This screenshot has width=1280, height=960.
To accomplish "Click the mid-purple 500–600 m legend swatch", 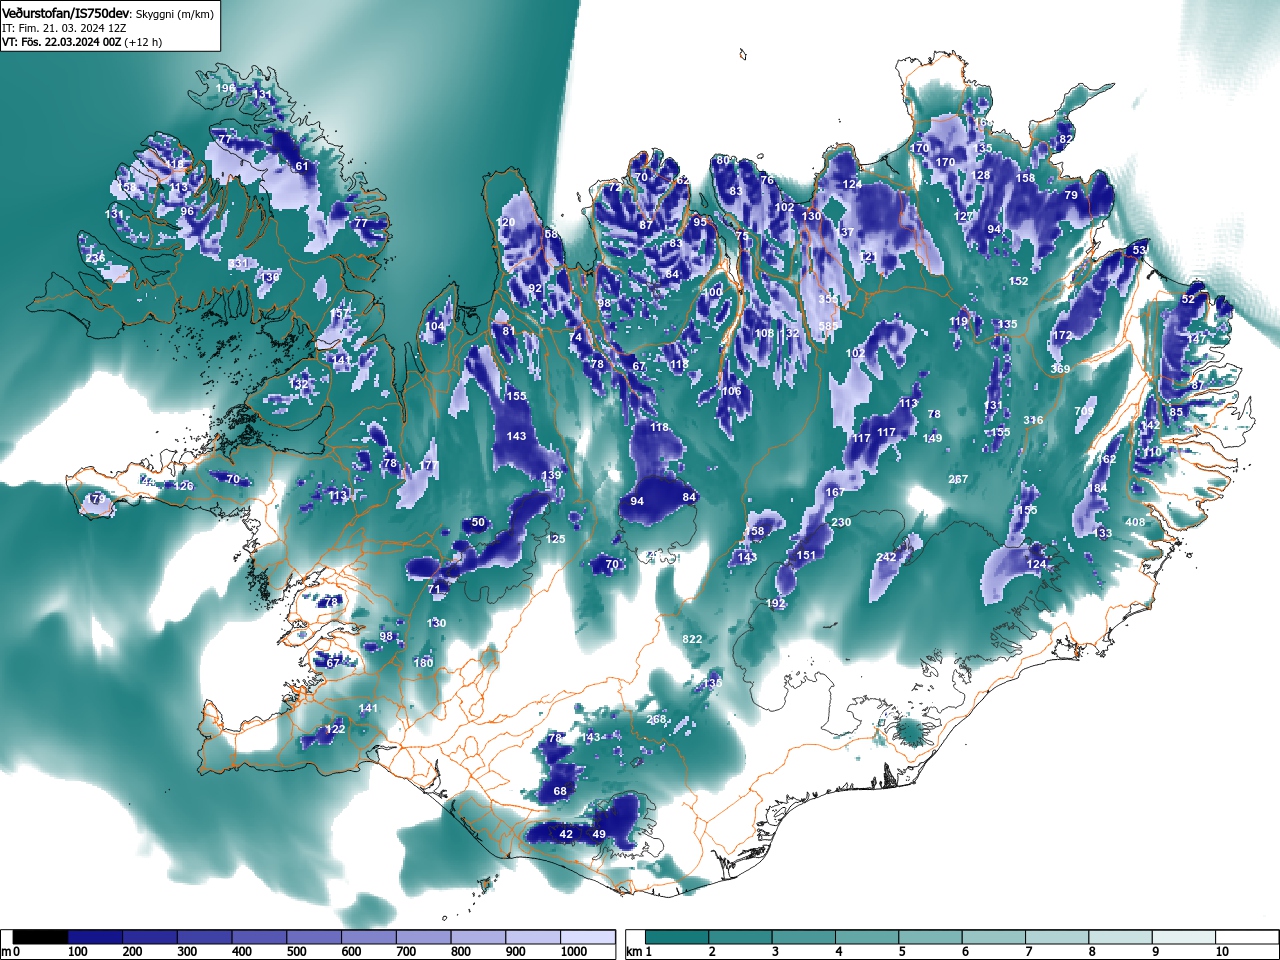I will click(314, 937).
